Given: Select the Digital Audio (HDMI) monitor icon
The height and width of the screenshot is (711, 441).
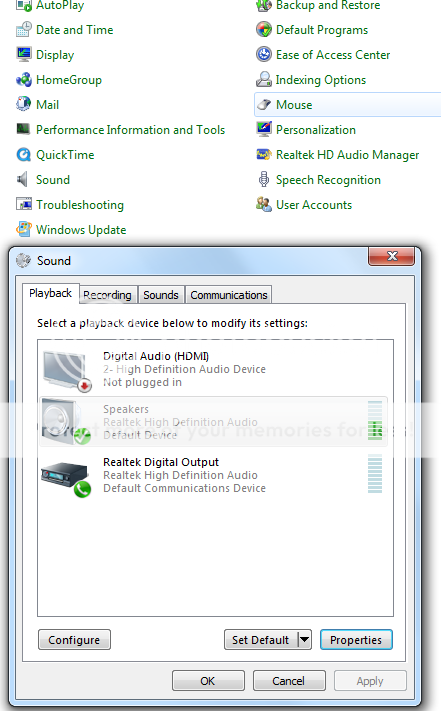Looking at the screenshot, I should coord(66,370).
